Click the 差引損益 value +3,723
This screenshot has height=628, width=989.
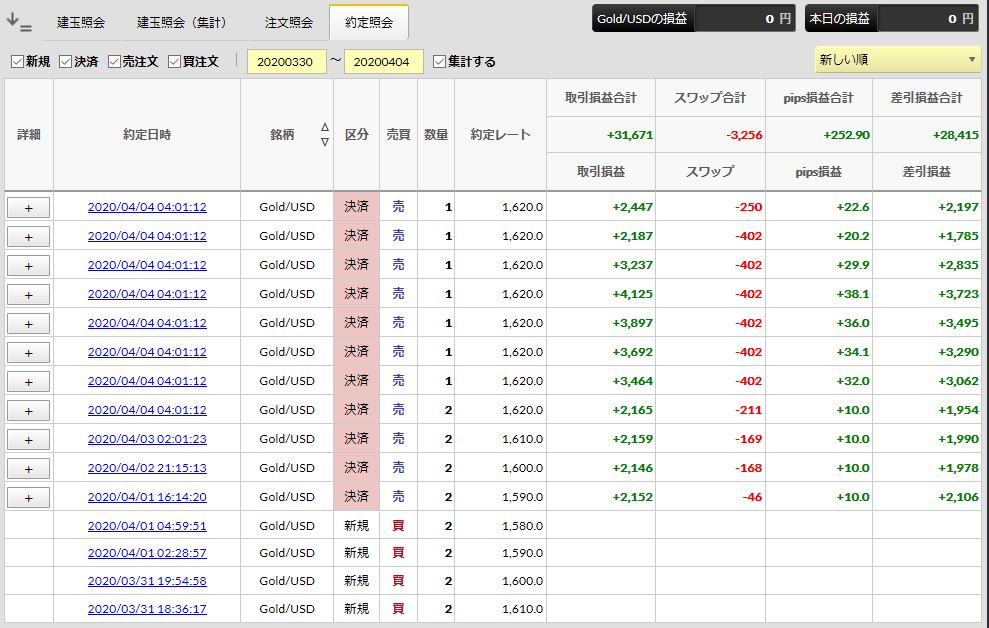(958, 294)
